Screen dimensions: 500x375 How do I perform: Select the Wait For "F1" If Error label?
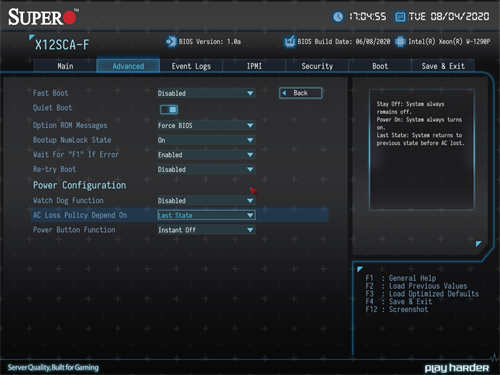[x=76, y=155]
